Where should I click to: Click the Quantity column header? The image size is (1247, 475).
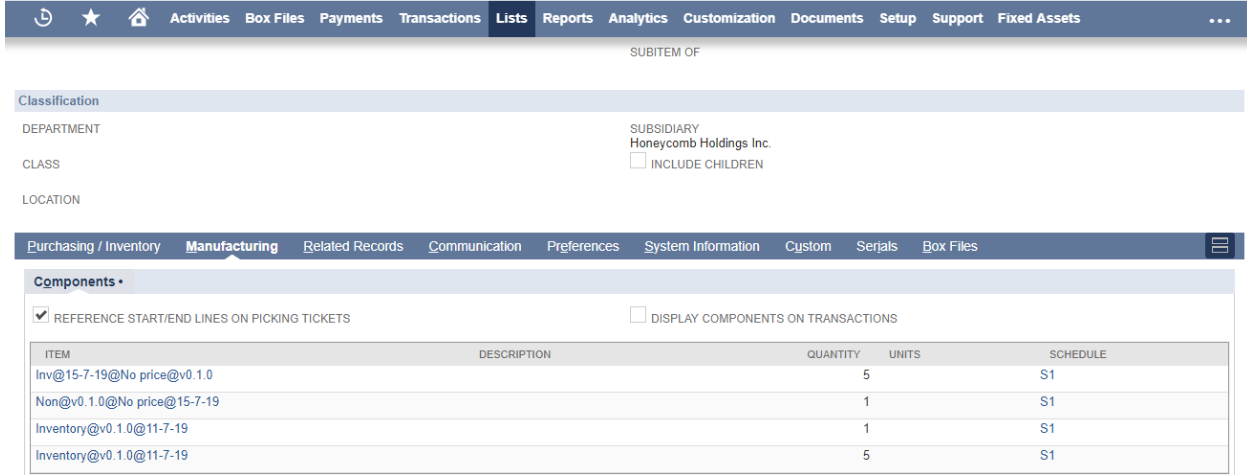pyautogui.click(x=833, y=354)
